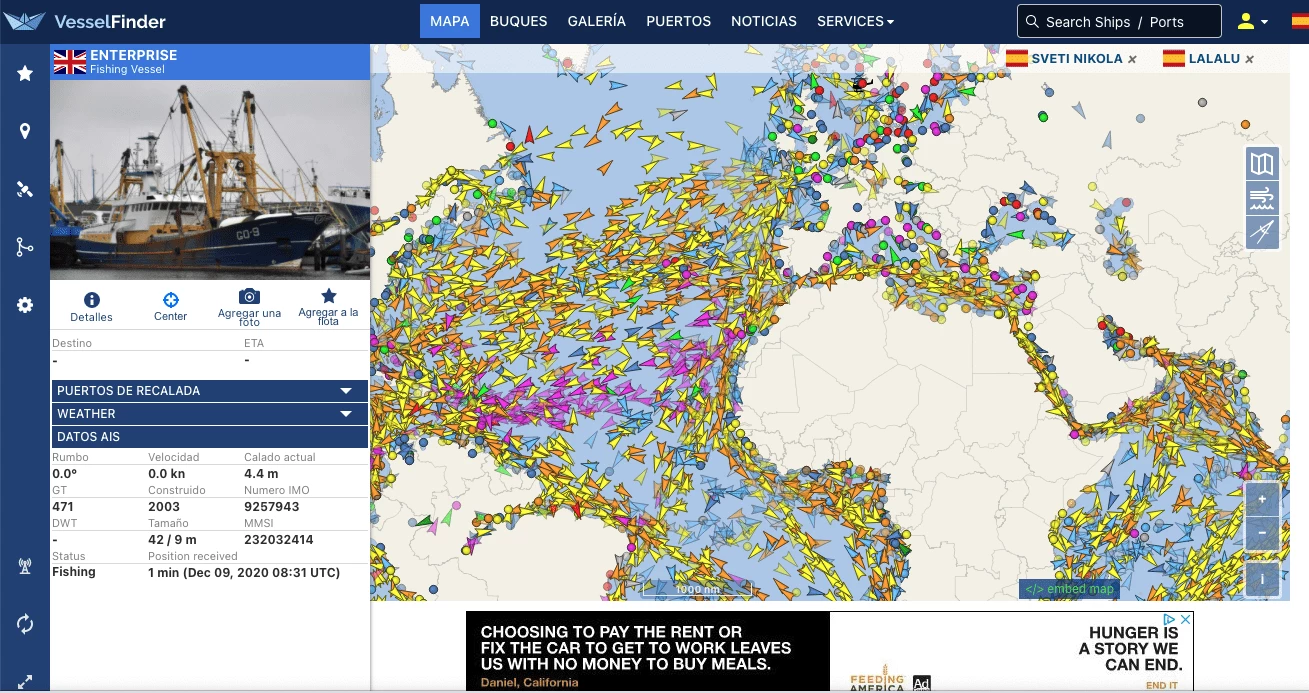1309x693 pixels.
Task: Click the DATOS AIS section header
Action: pyautogui.click(x=210, y=437)
